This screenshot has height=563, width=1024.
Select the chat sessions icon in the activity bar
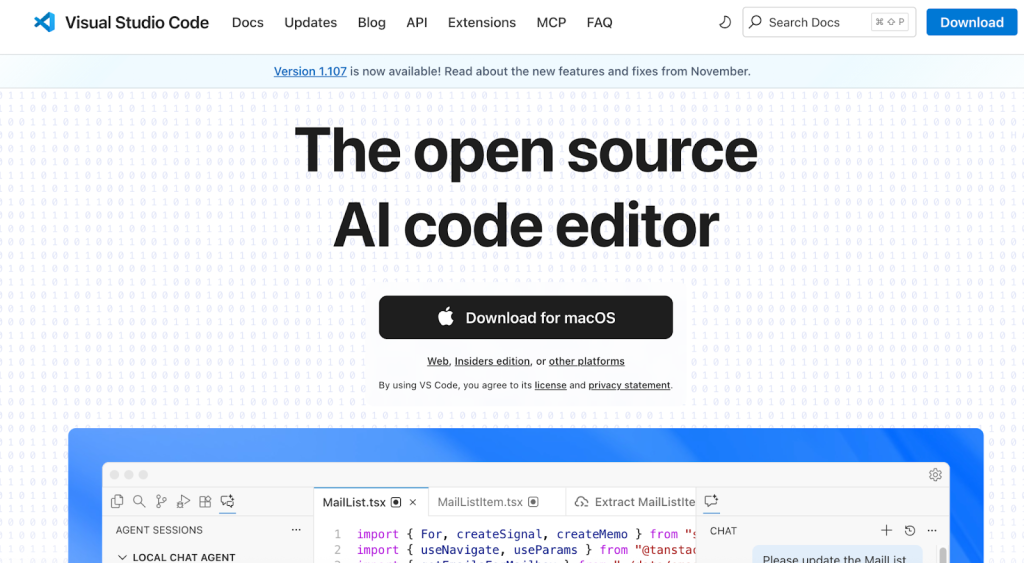tap(228, 501)
